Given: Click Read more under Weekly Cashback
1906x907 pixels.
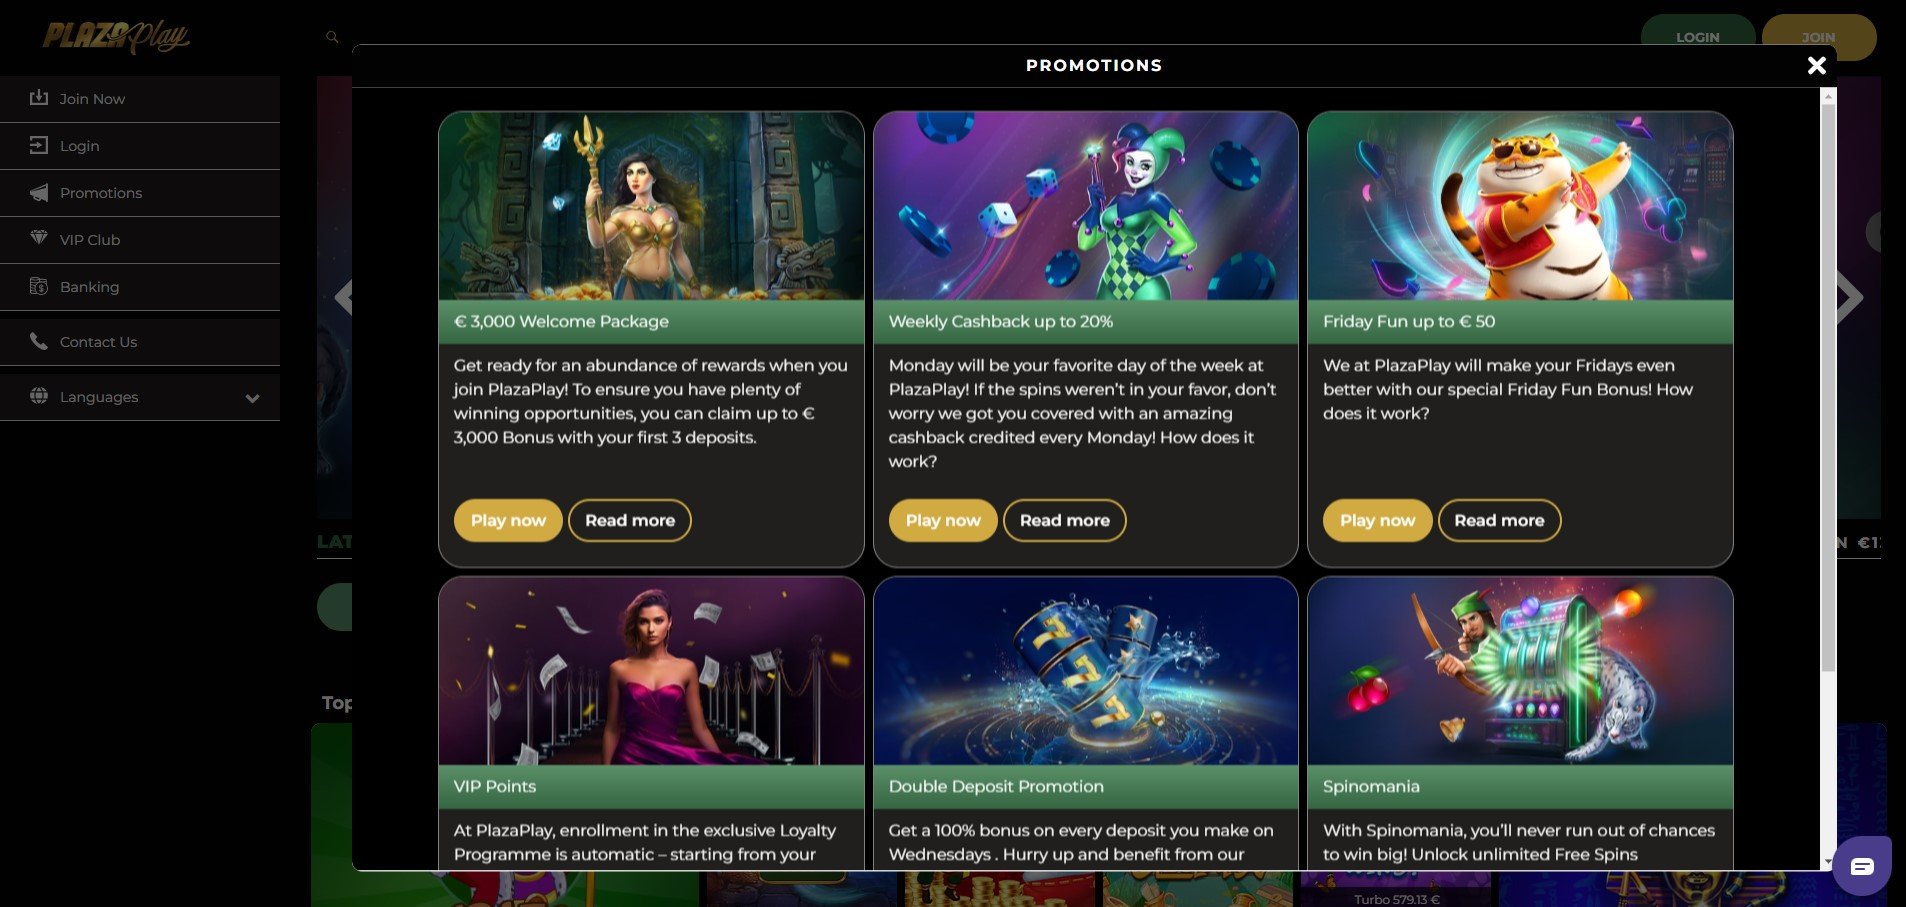Looking at the screenshot, I should [x=1065, y=520].
